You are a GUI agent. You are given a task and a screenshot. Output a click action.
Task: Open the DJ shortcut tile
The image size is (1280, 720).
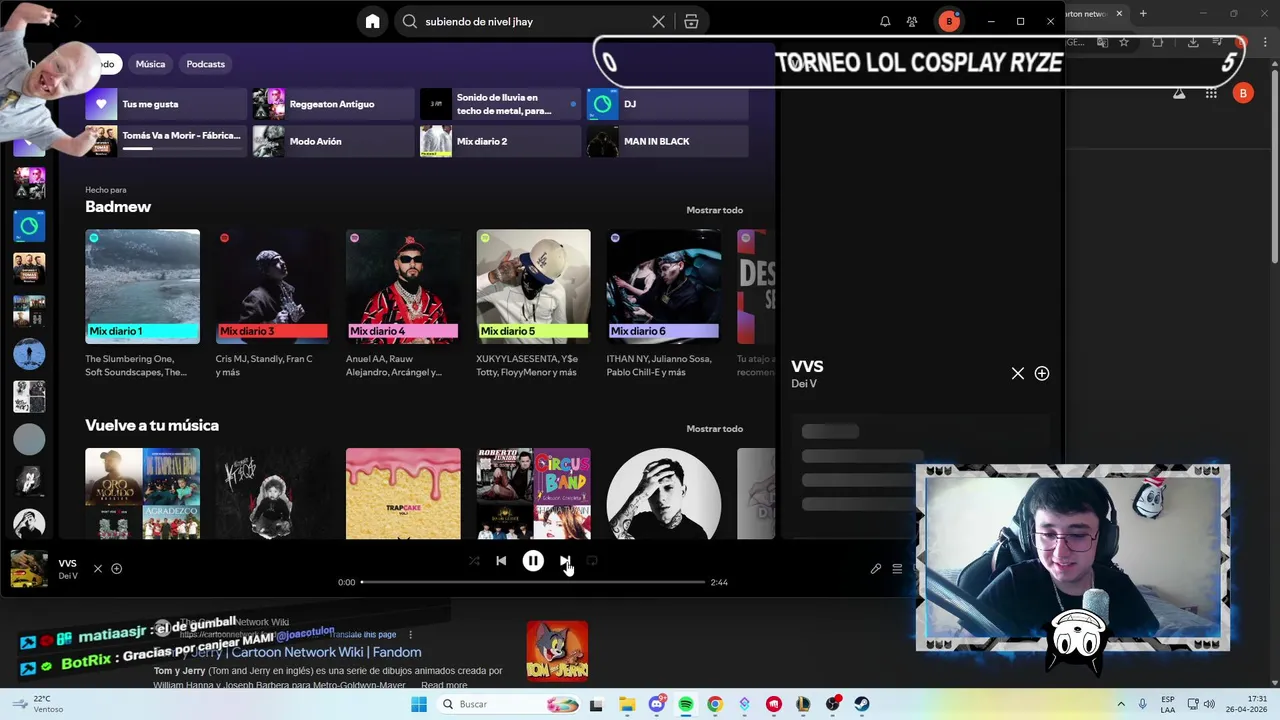coord(667,104)
